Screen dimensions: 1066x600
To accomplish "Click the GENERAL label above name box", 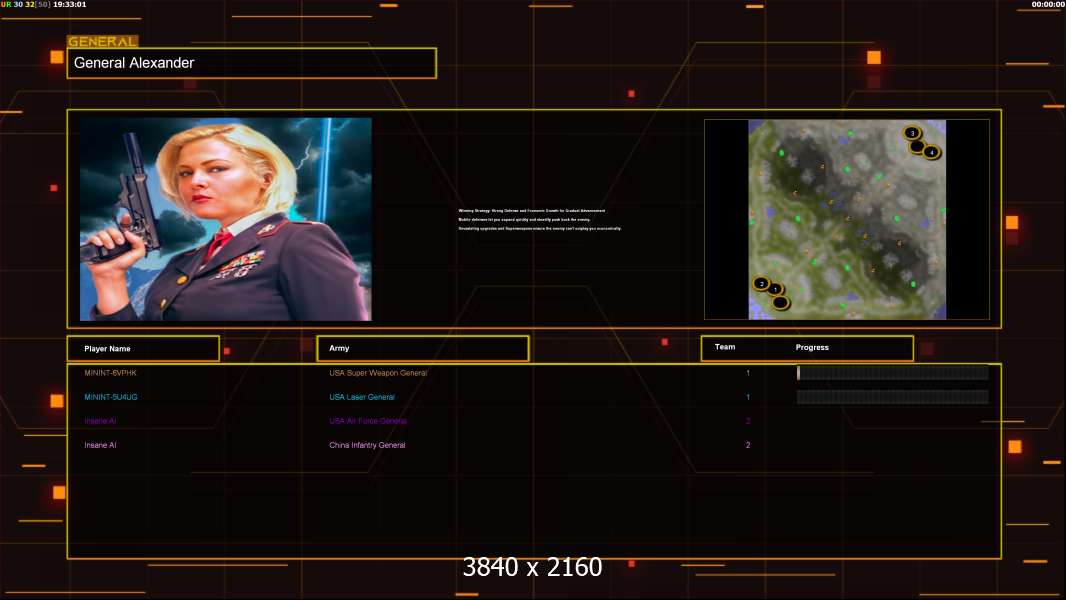I will point(103,41).
